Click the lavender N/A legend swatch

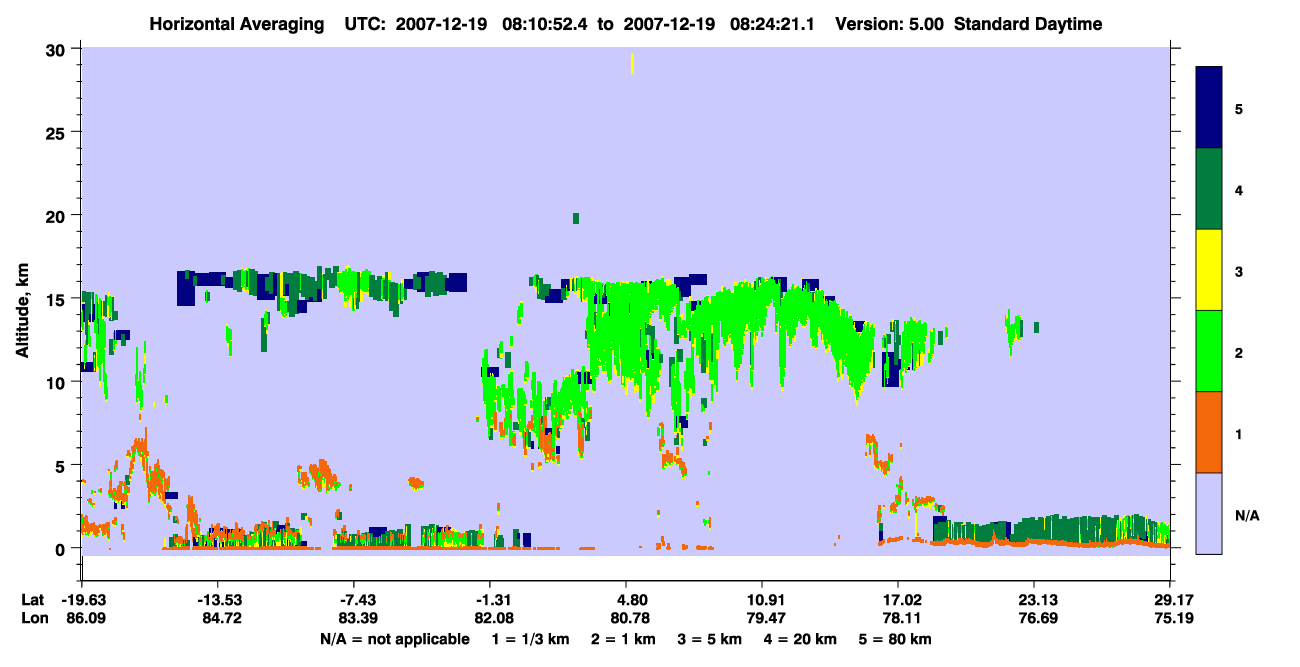pos(1209,513)
